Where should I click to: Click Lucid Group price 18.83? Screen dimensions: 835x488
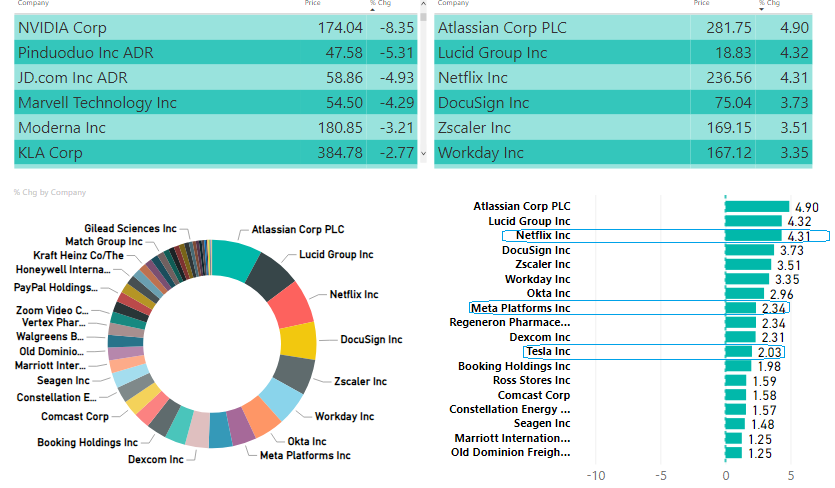[733, 53]
